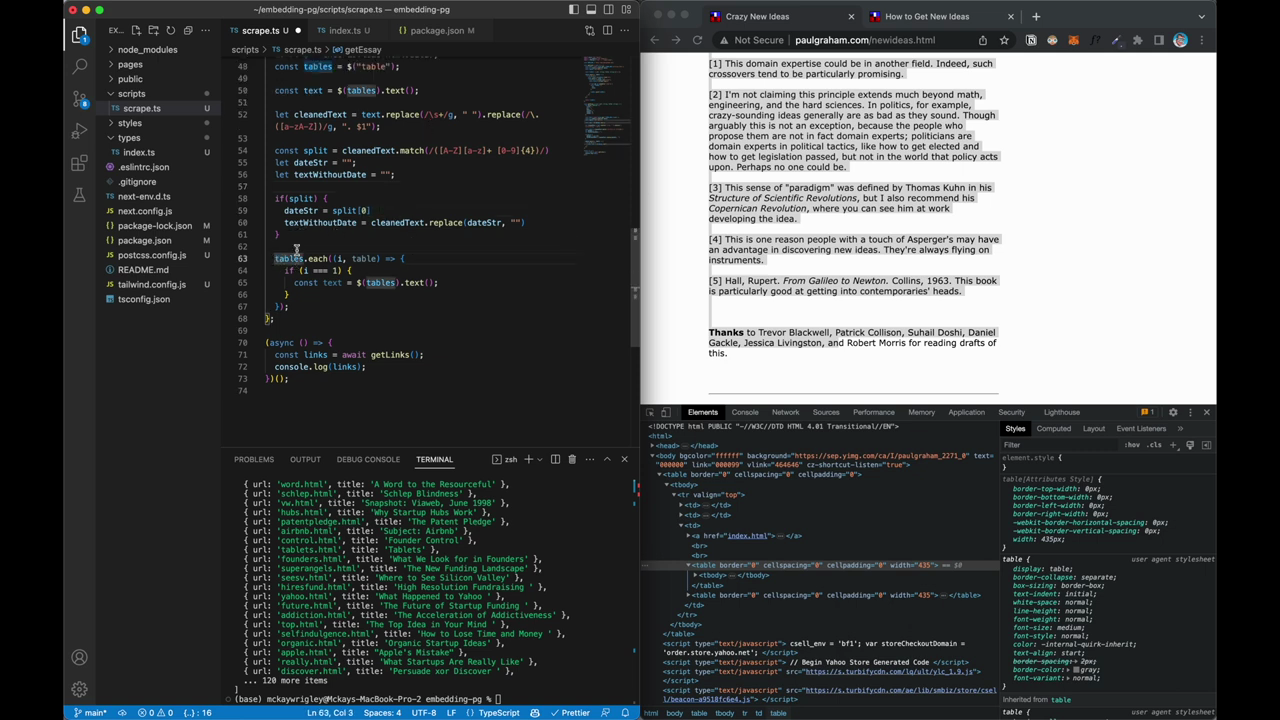1280x720 pixels.
Task: Switch to DevTools Console tab
Action: pos(745,412)
